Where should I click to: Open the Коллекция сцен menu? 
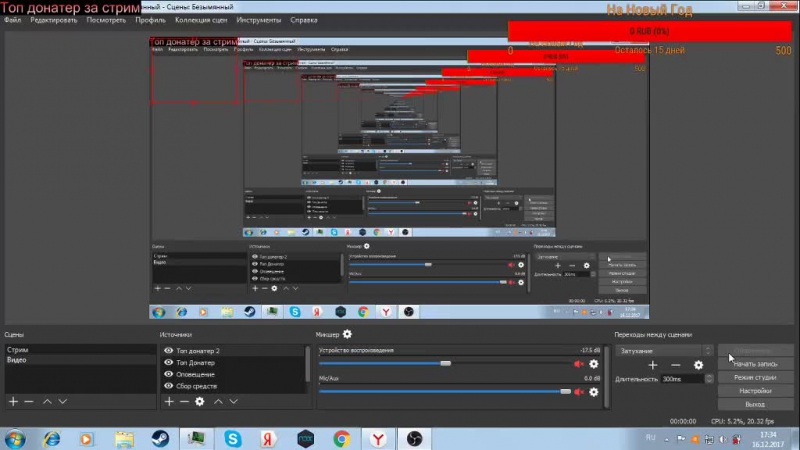[201, 20]
